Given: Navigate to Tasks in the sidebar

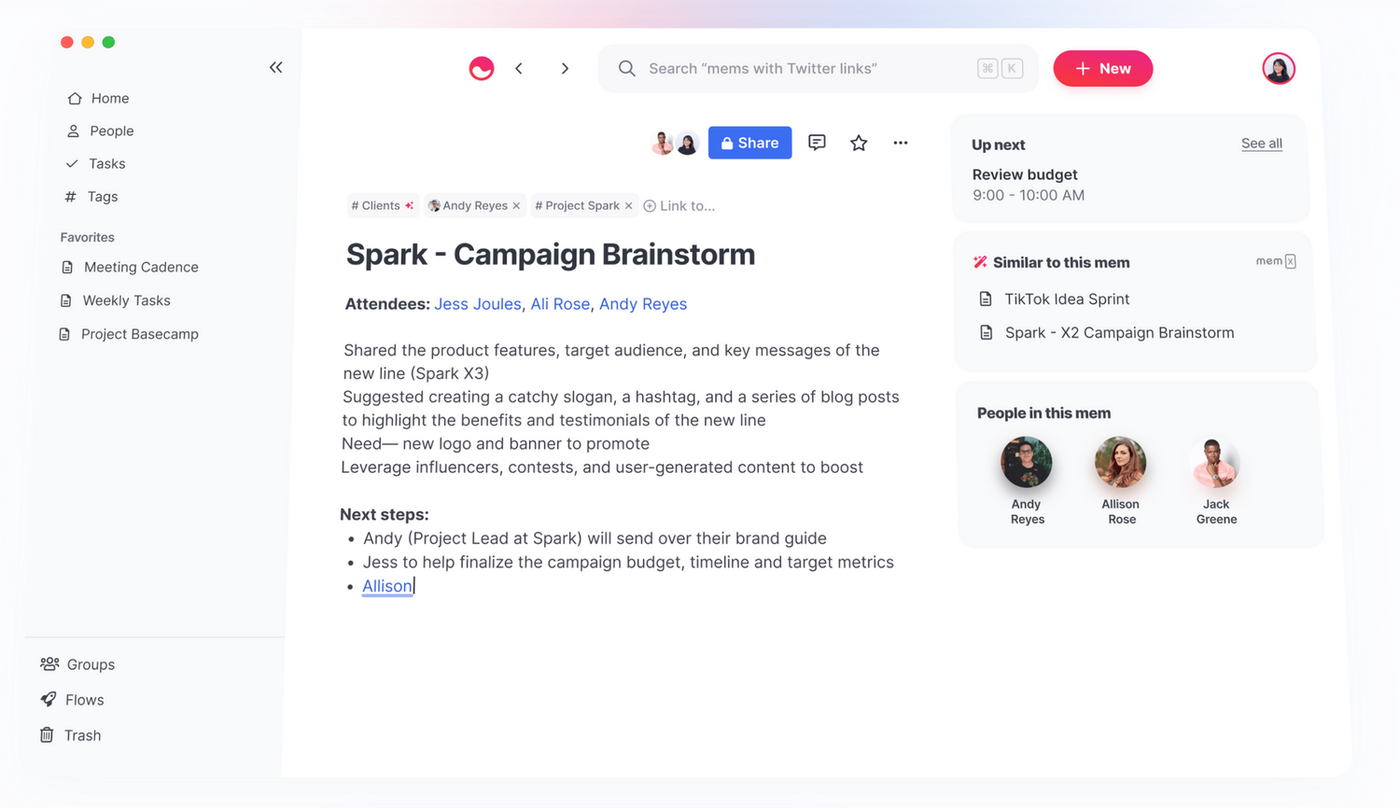Looking at the screenshot, I should pos(106,163).
